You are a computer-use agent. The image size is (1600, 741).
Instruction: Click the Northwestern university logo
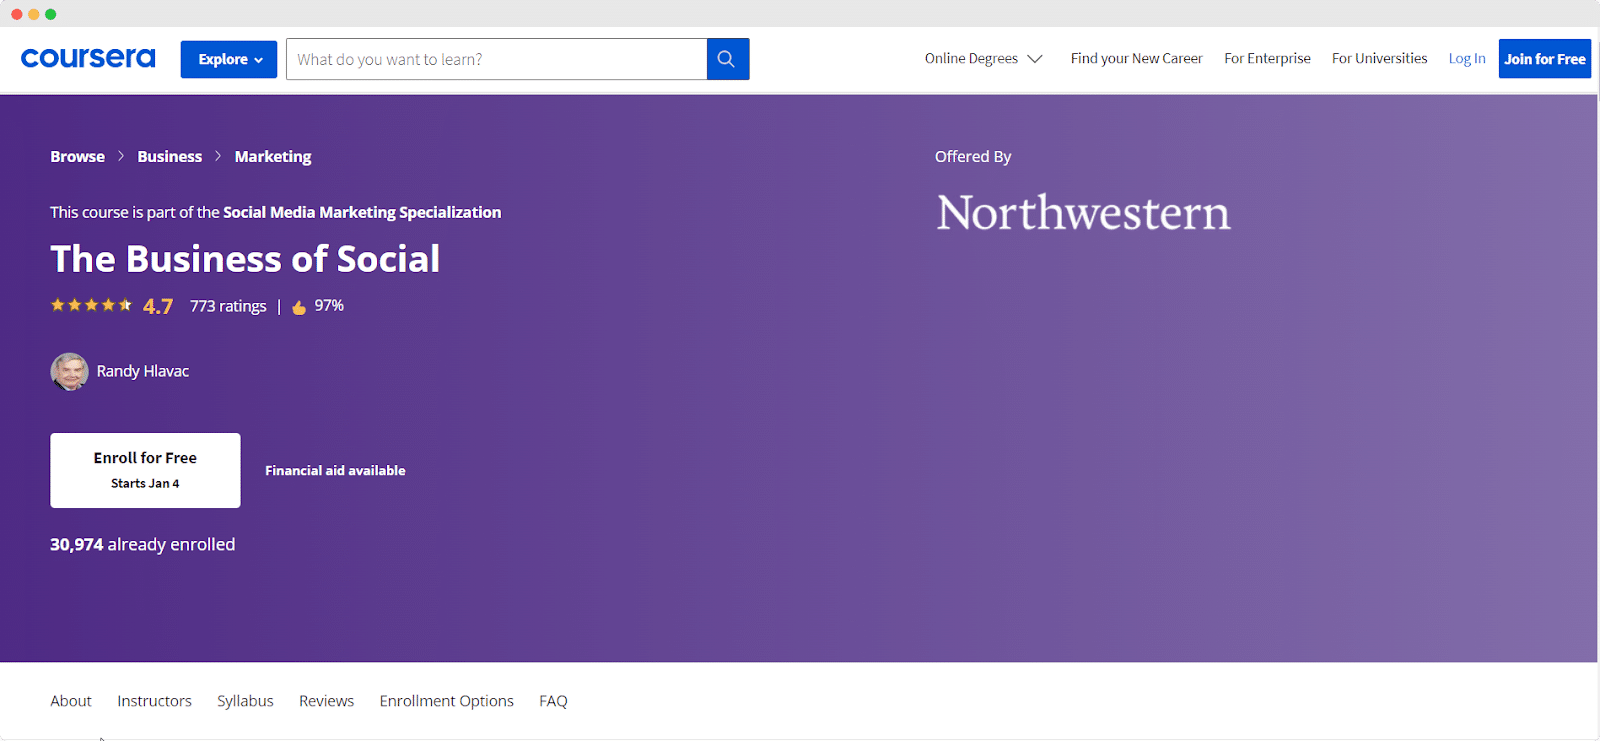(x=1083, y=213)
